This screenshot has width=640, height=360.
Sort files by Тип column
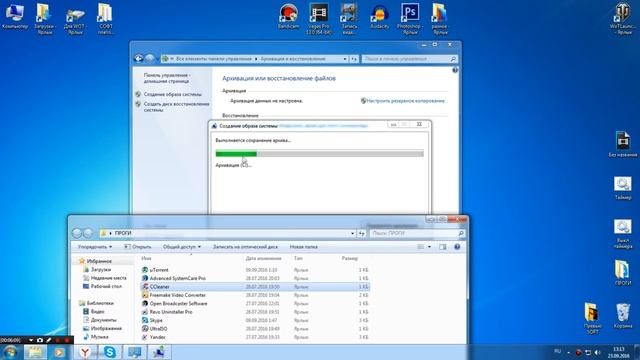point(298,258)
